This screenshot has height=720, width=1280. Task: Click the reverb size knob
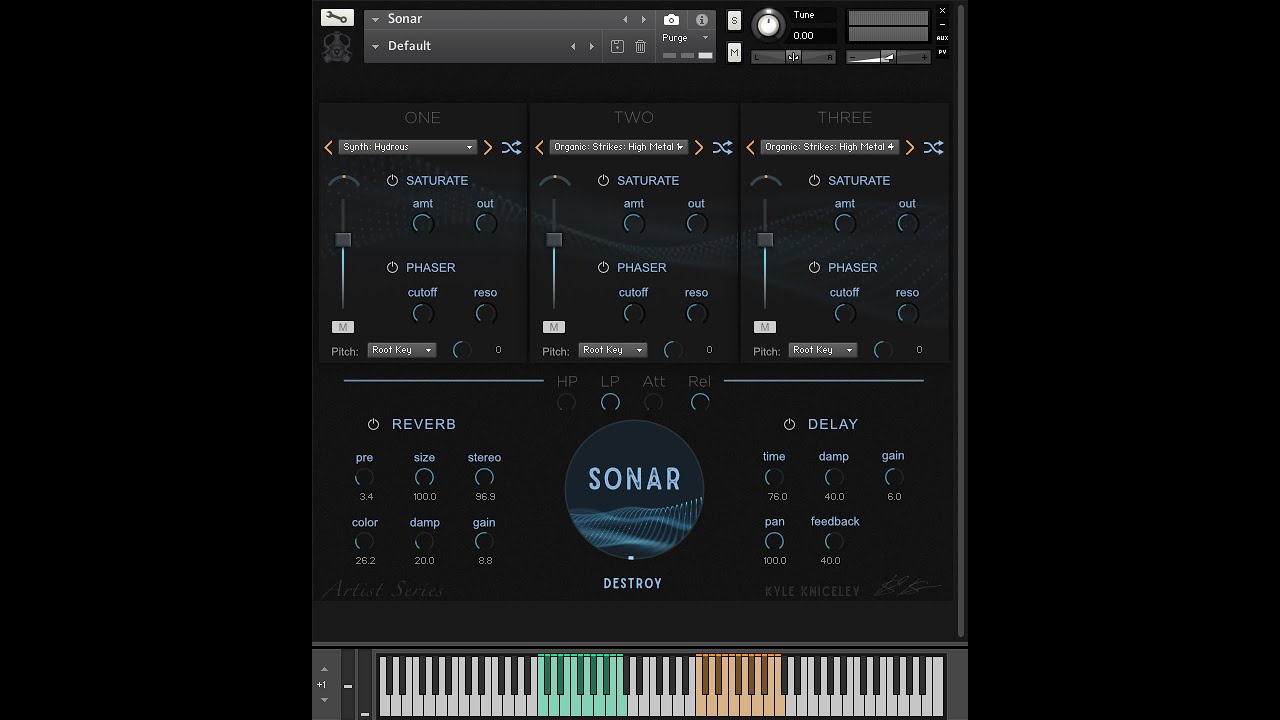(x=424, y=477)
